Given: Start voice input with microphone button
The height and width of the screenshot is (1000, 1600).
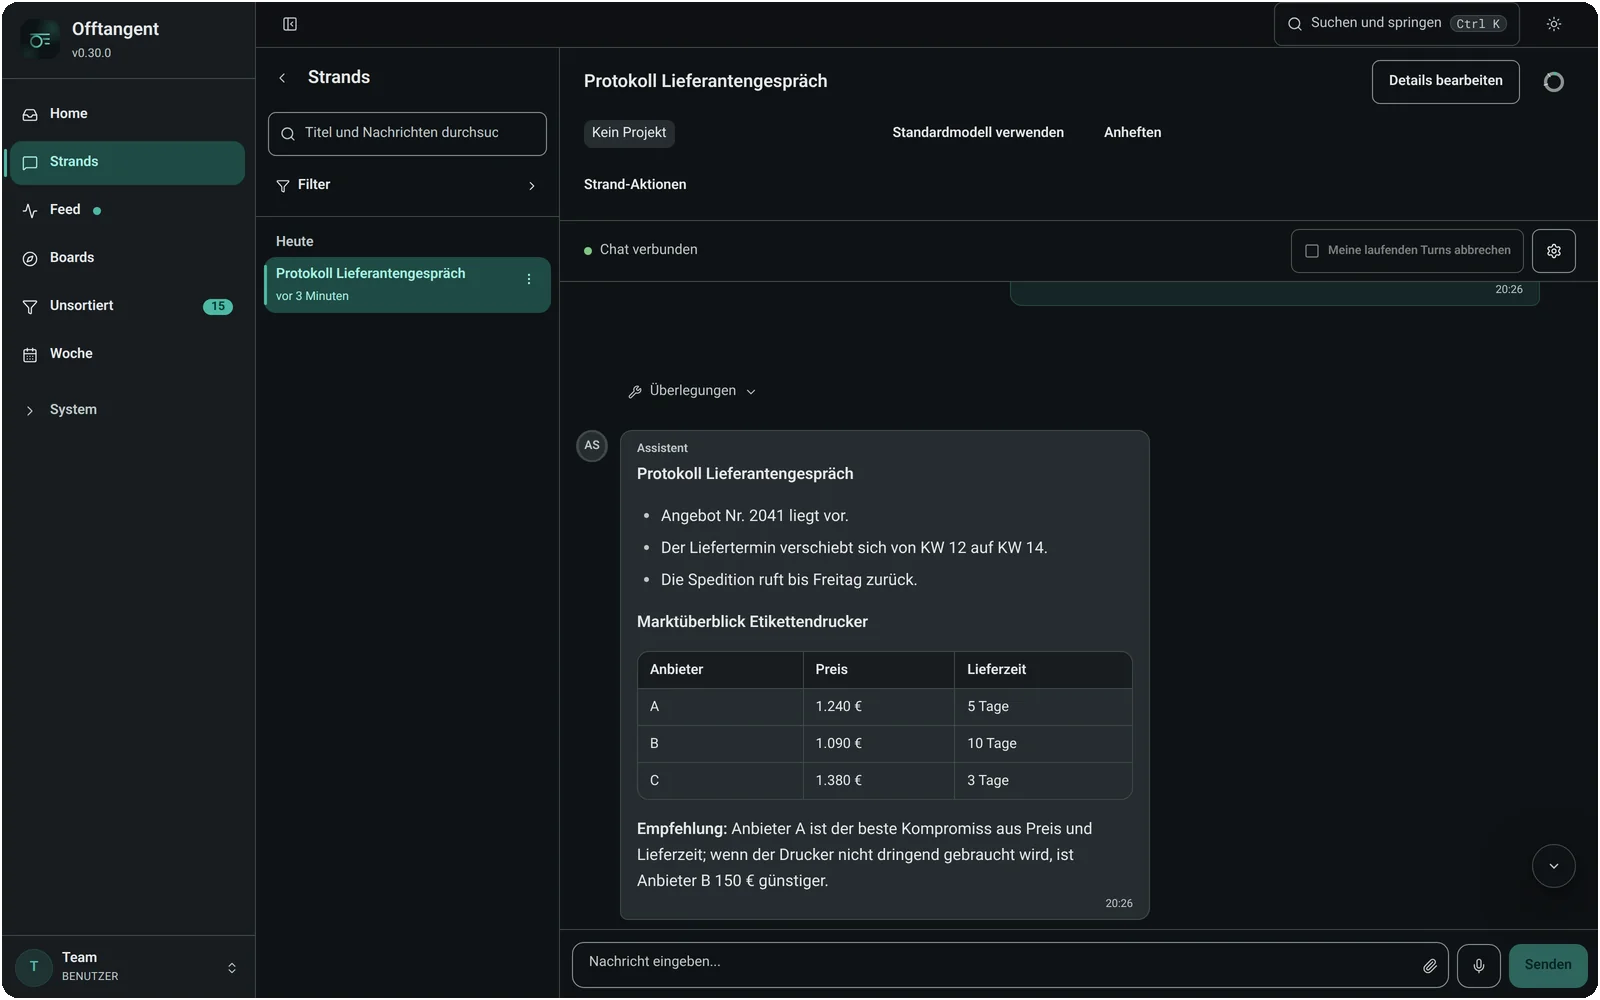Looking at the screenshot, I should tap(1479, 966).
